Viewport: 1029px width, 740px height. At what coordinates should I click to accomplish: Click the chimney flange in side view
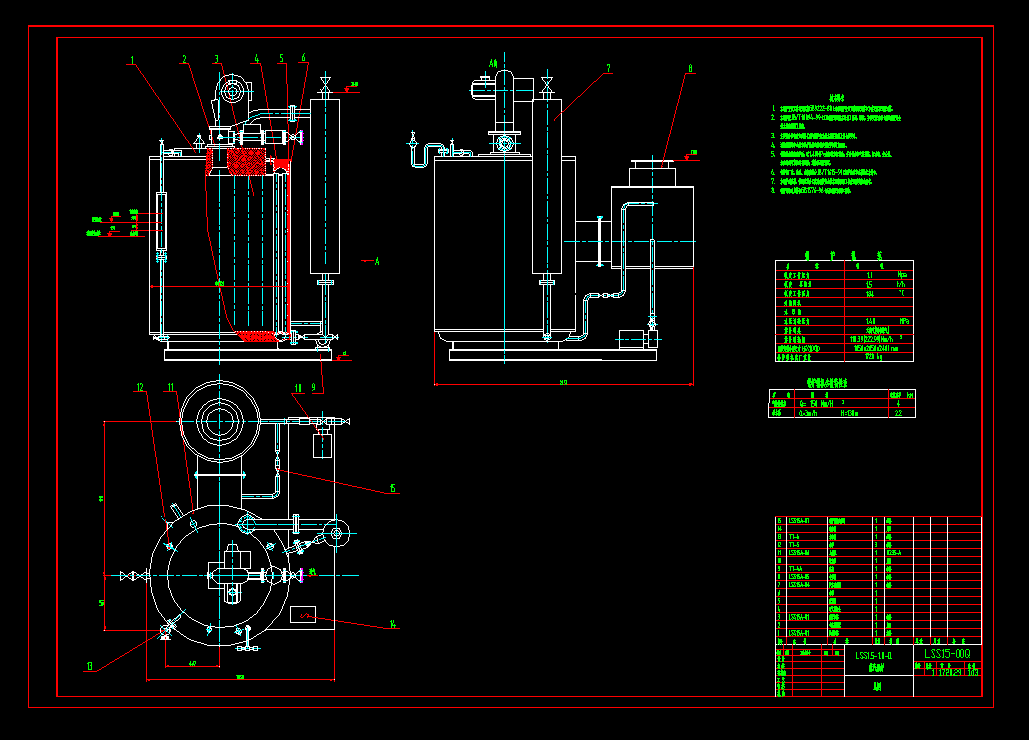click(x=651, y=162)
